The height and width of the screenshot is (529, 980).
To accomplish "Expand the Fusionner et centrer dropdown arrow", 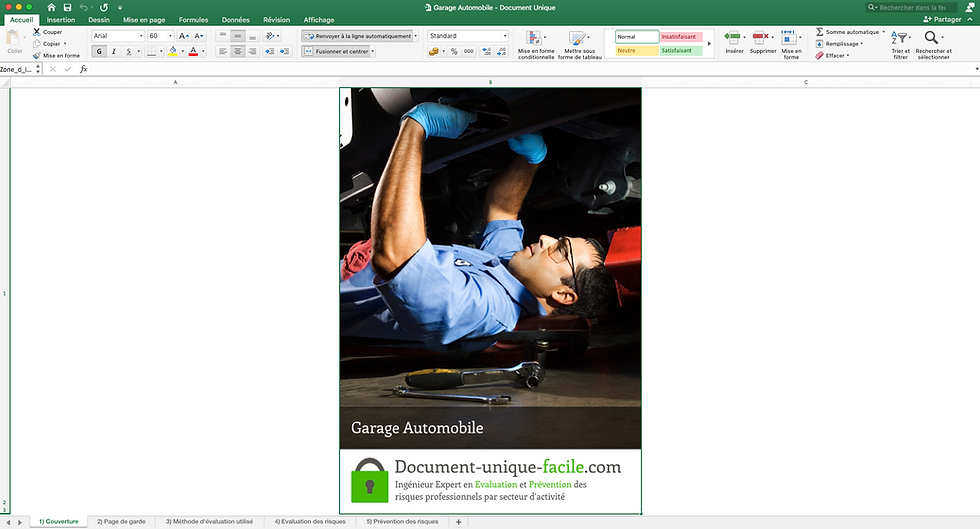I will click(372, 51).
